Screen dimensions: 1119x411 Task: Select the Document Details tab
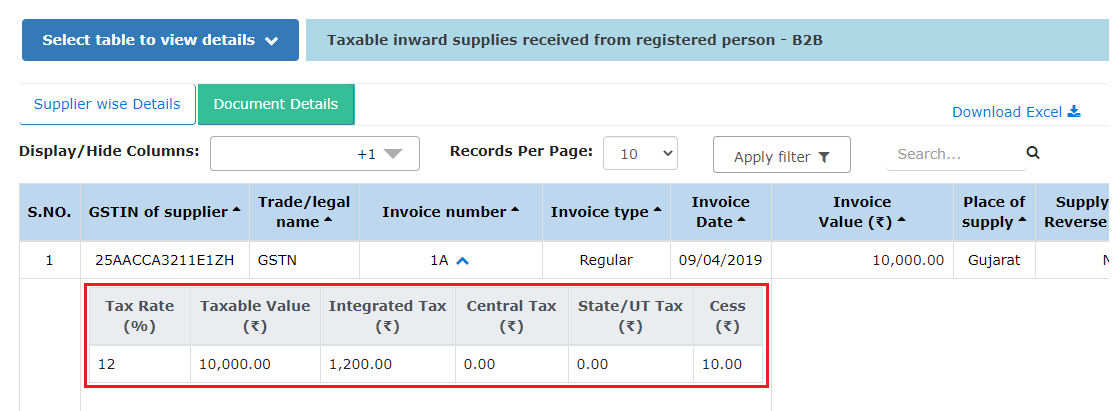tap(276, 104)
